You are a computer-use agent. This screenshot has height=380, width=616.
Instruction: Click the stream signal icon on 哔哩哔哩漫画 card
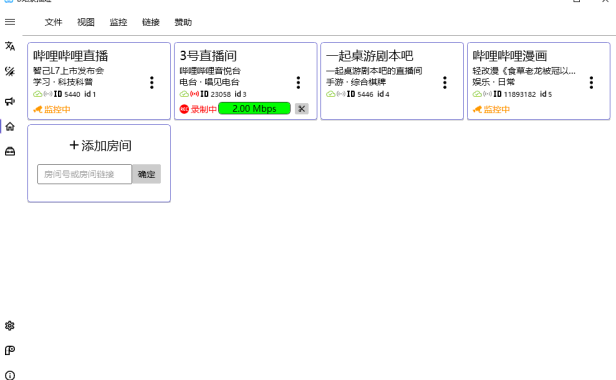(x=488, y=94)
